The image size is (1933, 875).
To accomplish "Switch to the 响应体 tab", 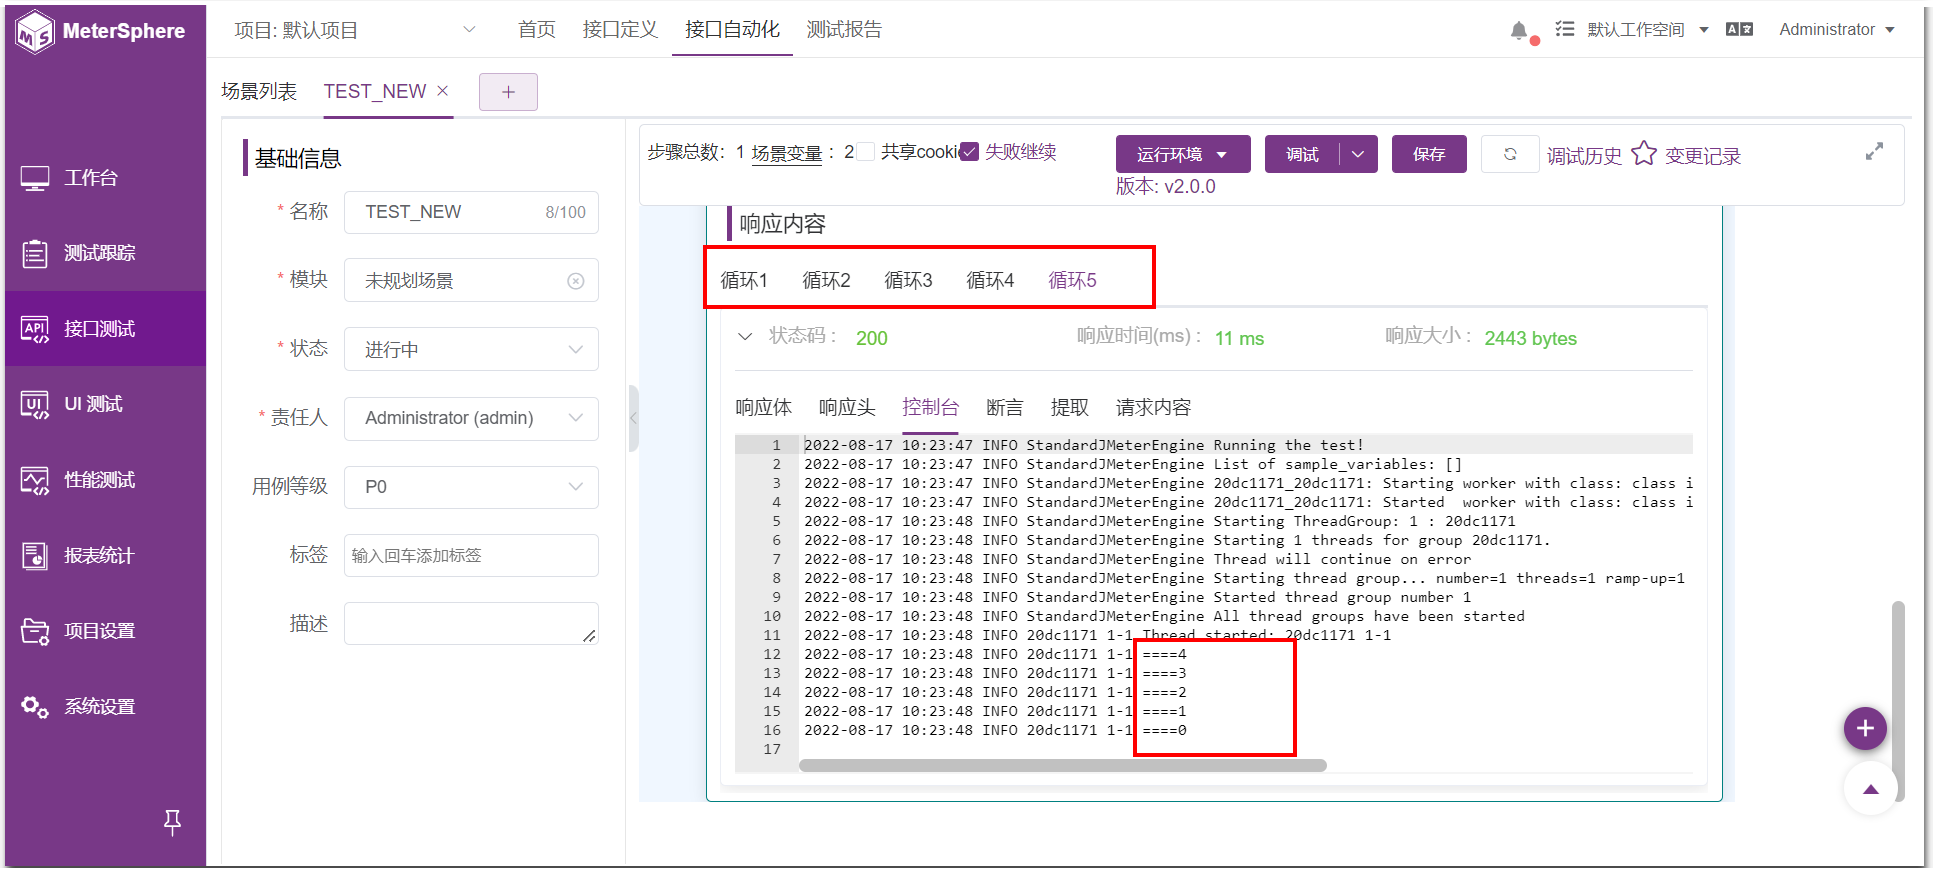I will tap(763, 407).
